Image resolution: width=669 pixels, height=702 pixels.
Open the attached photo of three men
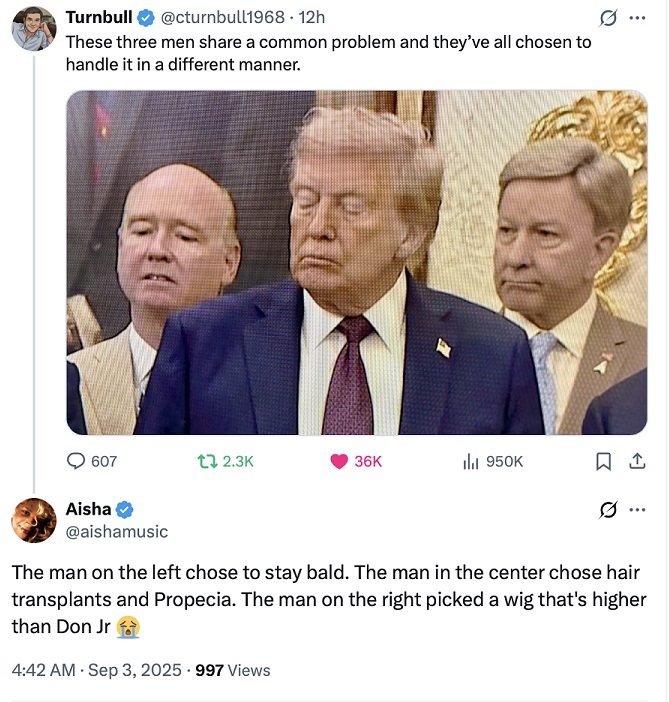pyautogui.click(x=356, y=262)
